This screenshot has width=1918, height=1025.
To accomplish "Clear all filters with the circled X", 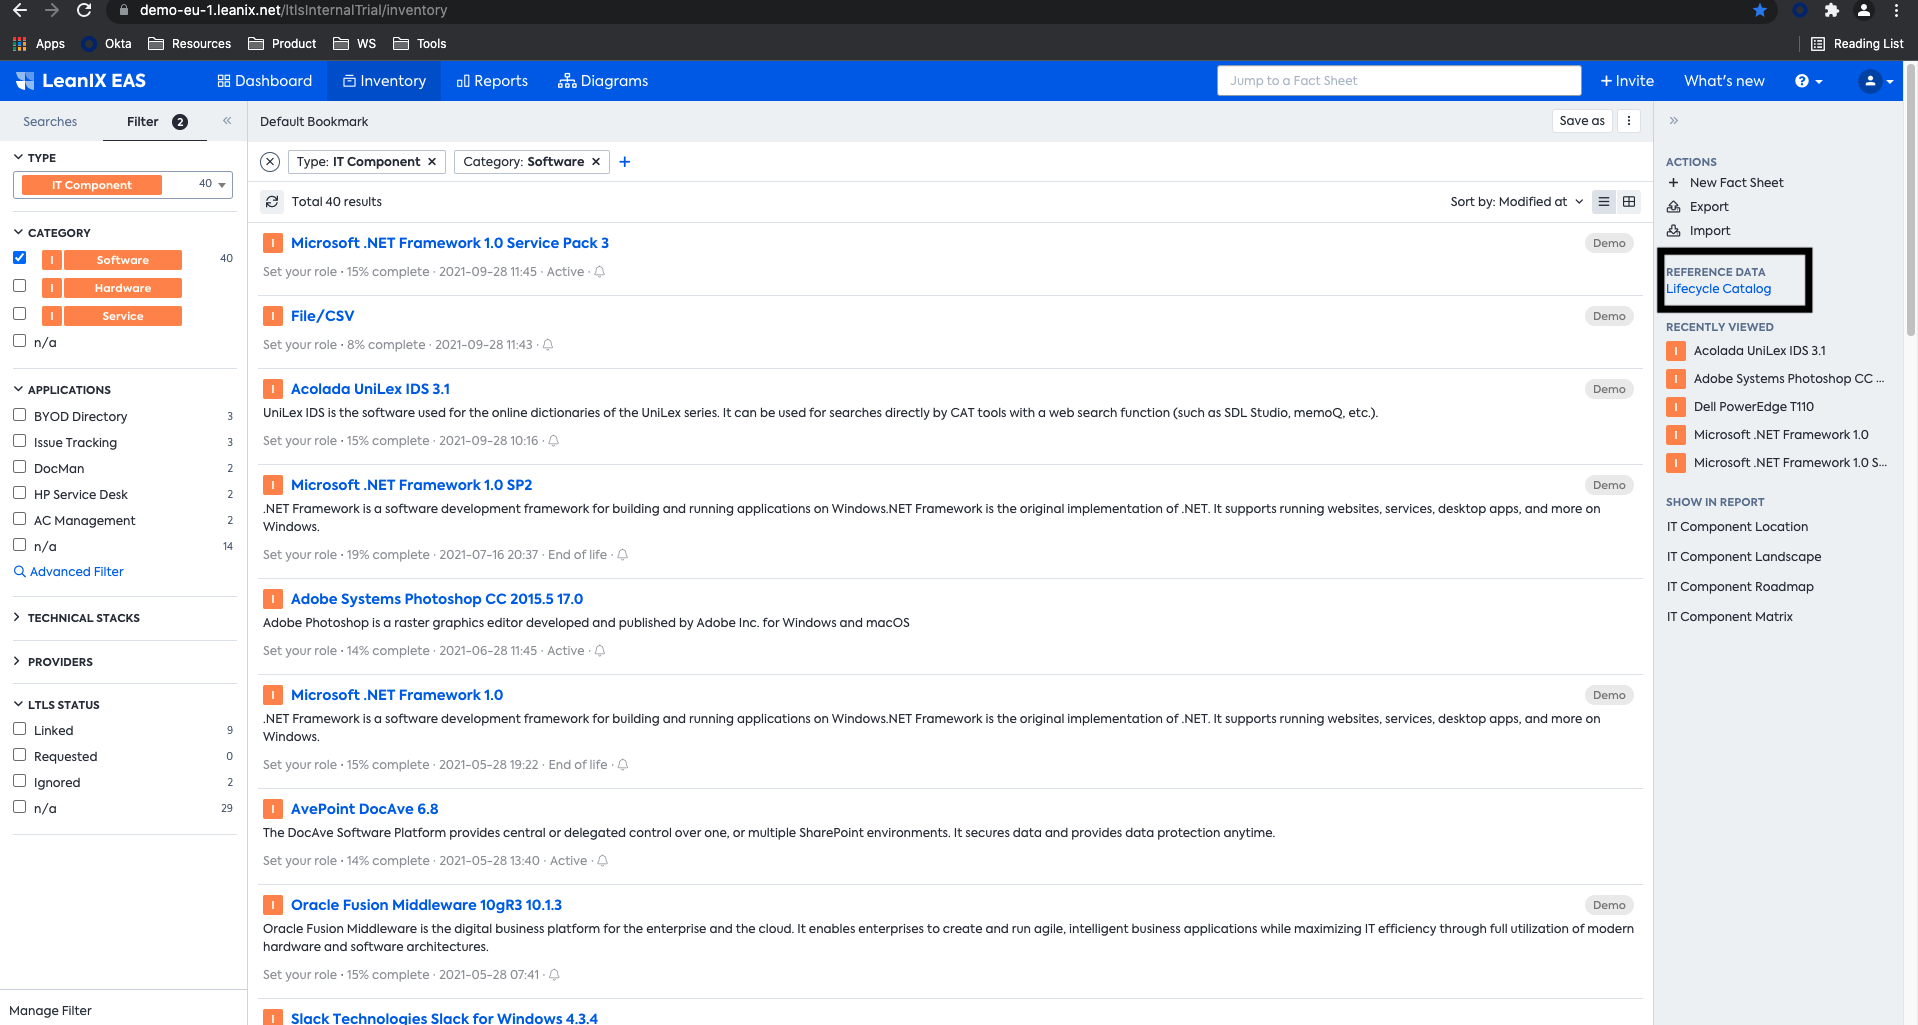I will pos(270,162).
